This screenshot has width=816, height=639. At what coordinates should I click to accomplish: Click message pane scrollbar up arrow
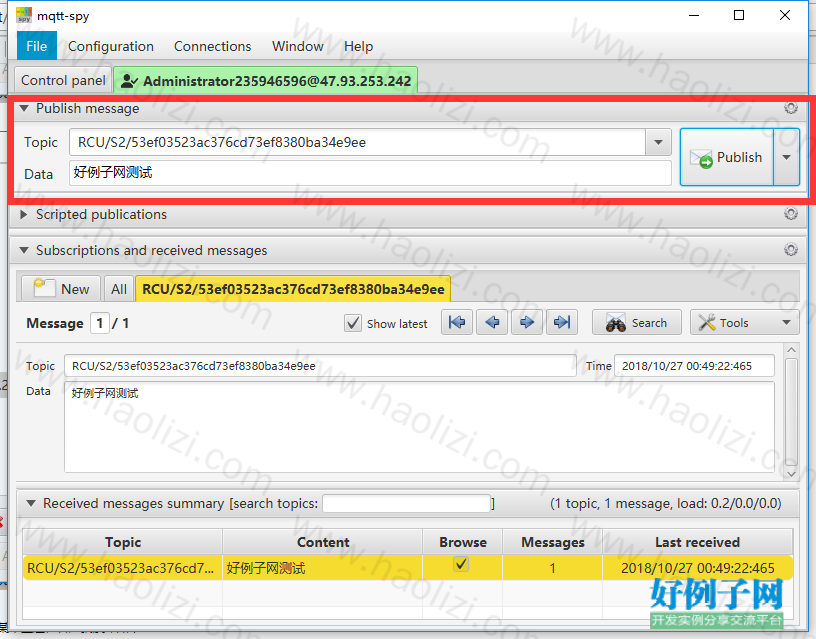791,350
